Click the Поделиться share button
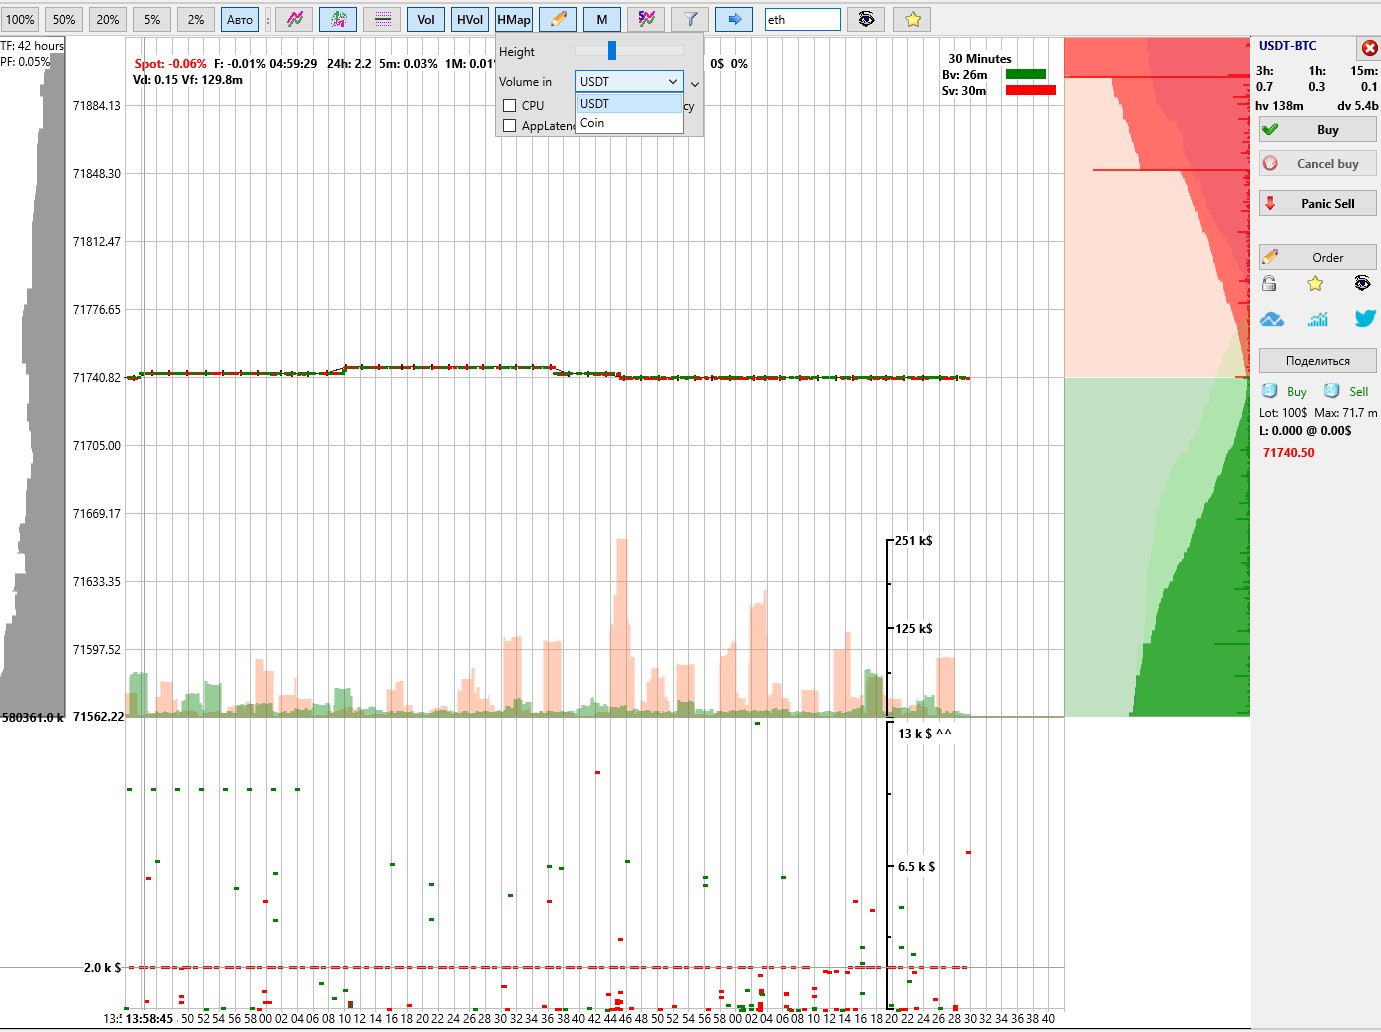 1317,361
